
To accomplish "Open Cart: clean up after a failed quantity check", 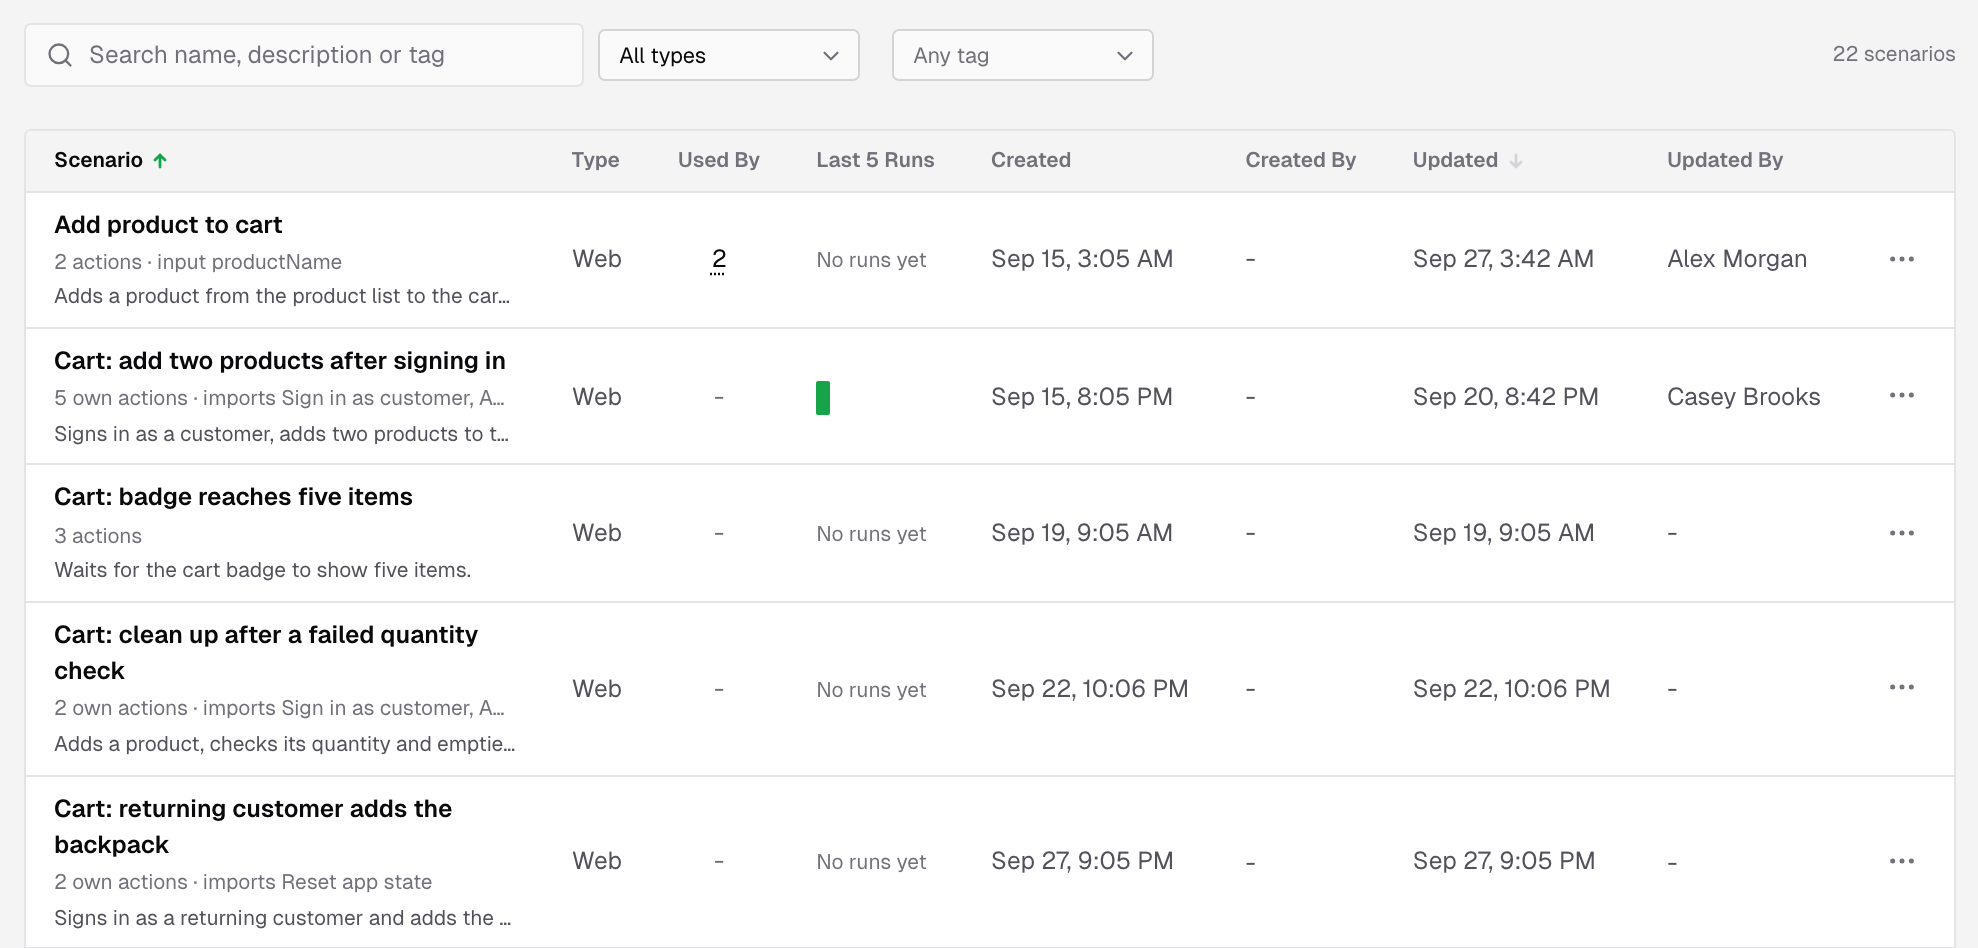I will (266, 653).
